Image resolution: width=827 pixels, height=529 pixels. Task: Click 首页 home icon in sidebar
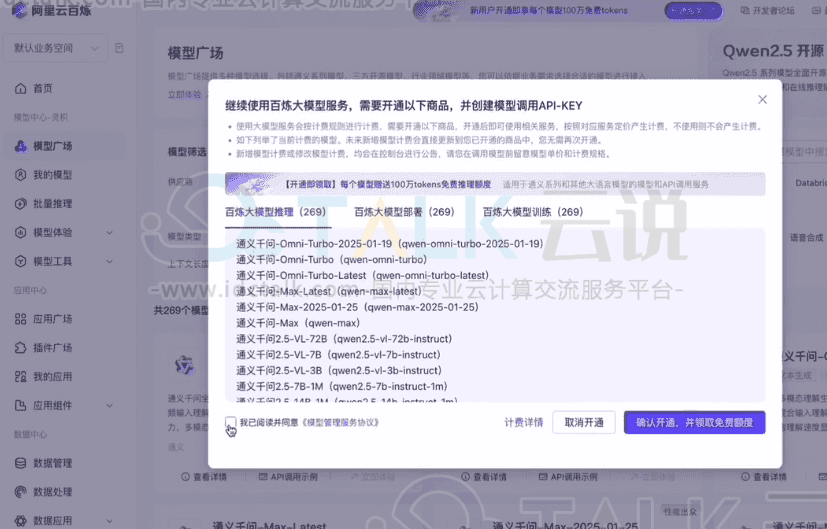tap(20, 89)
